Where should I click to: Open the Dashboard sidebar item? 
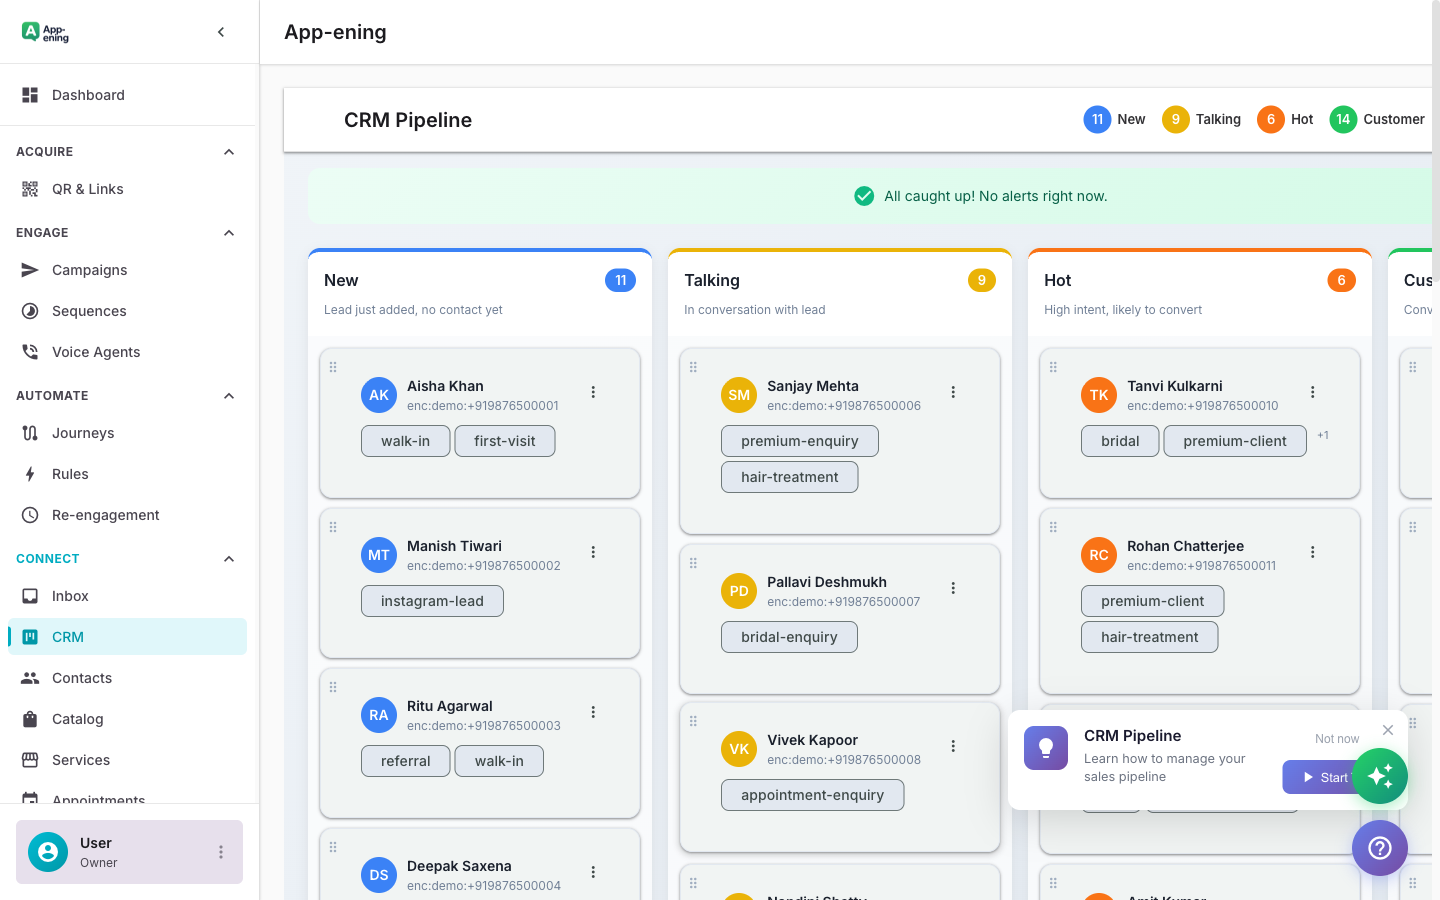tap(88, 95)
